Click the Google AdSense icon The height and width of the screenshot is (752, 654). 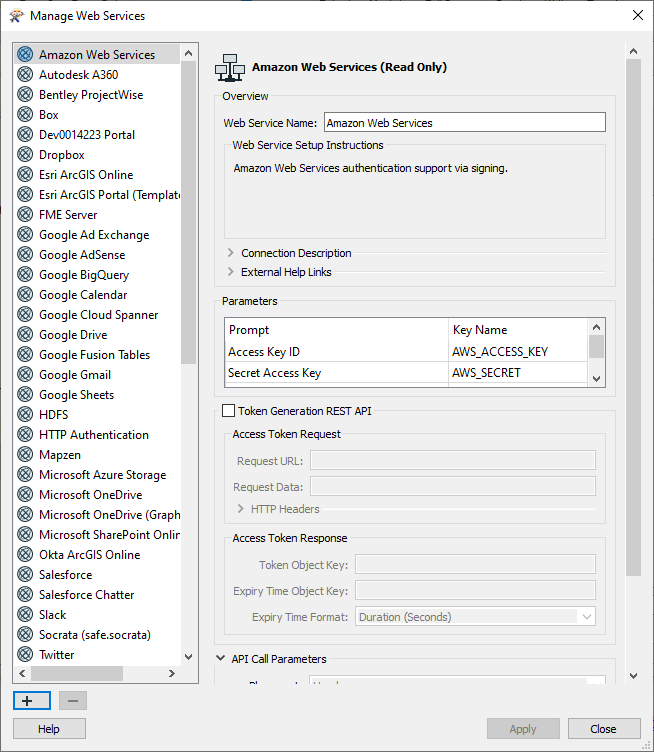click(25, 255)
